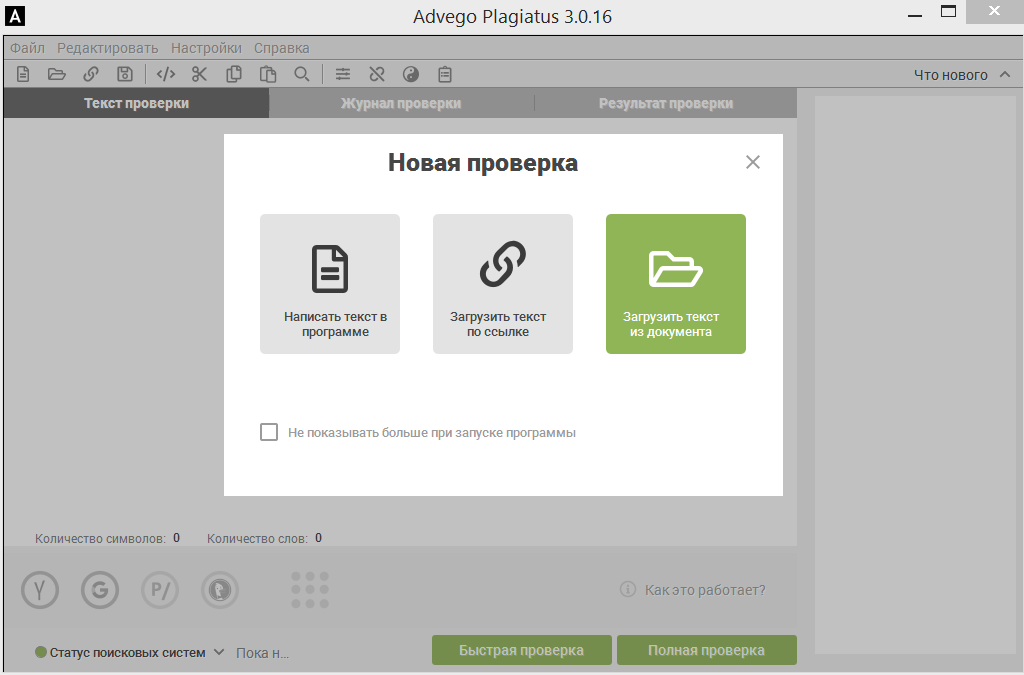Enable 'Не показывать больше при запуске программы'
This screenshot has width=1024, height=675.
coord(268,431)
